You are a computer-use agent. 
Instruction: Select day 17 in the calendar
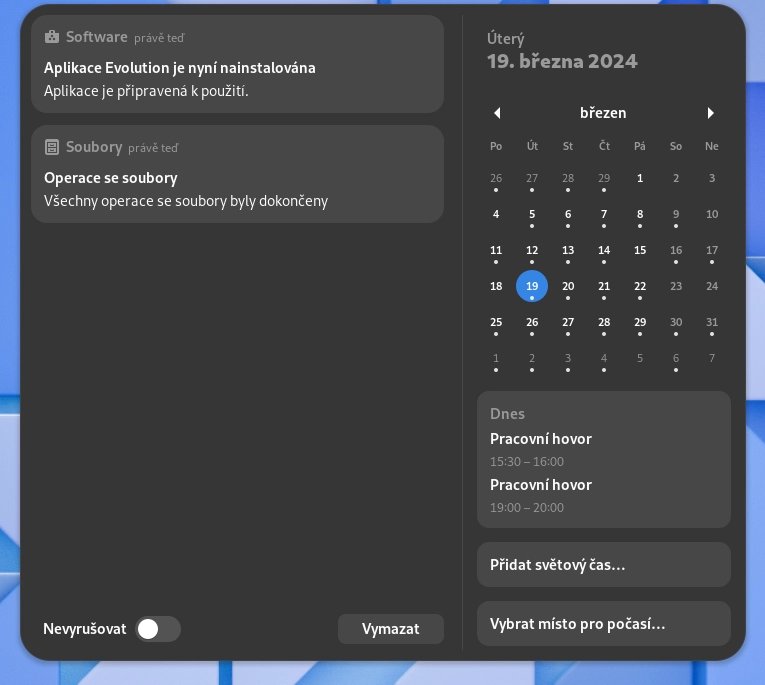click(712, 250)
